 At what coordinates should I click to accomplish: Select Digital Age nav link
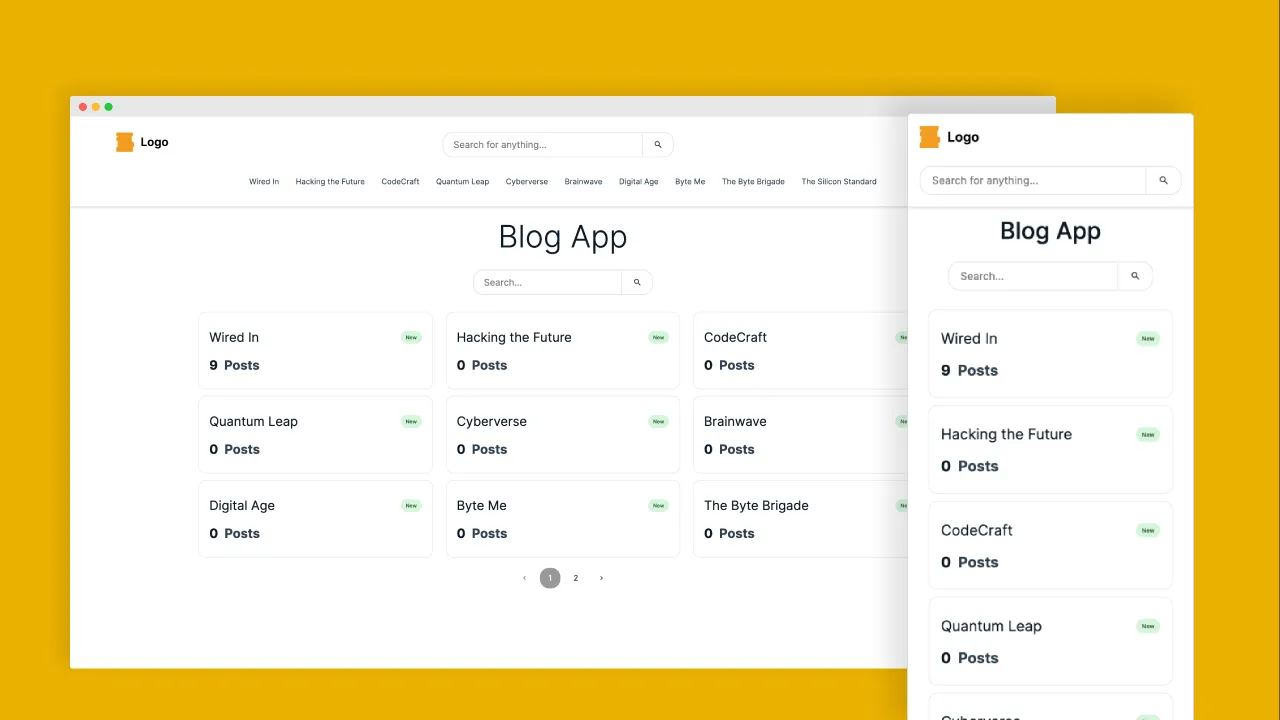638,182
